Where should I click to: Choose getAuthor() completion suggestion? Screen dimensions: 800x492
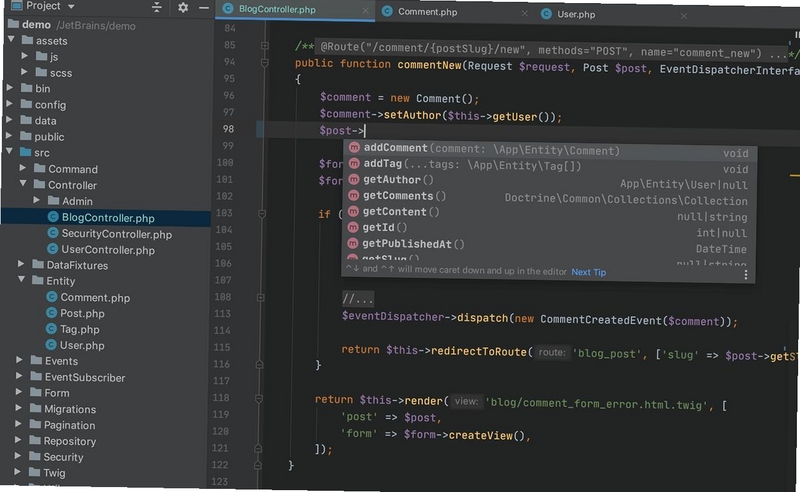(549, 182)
